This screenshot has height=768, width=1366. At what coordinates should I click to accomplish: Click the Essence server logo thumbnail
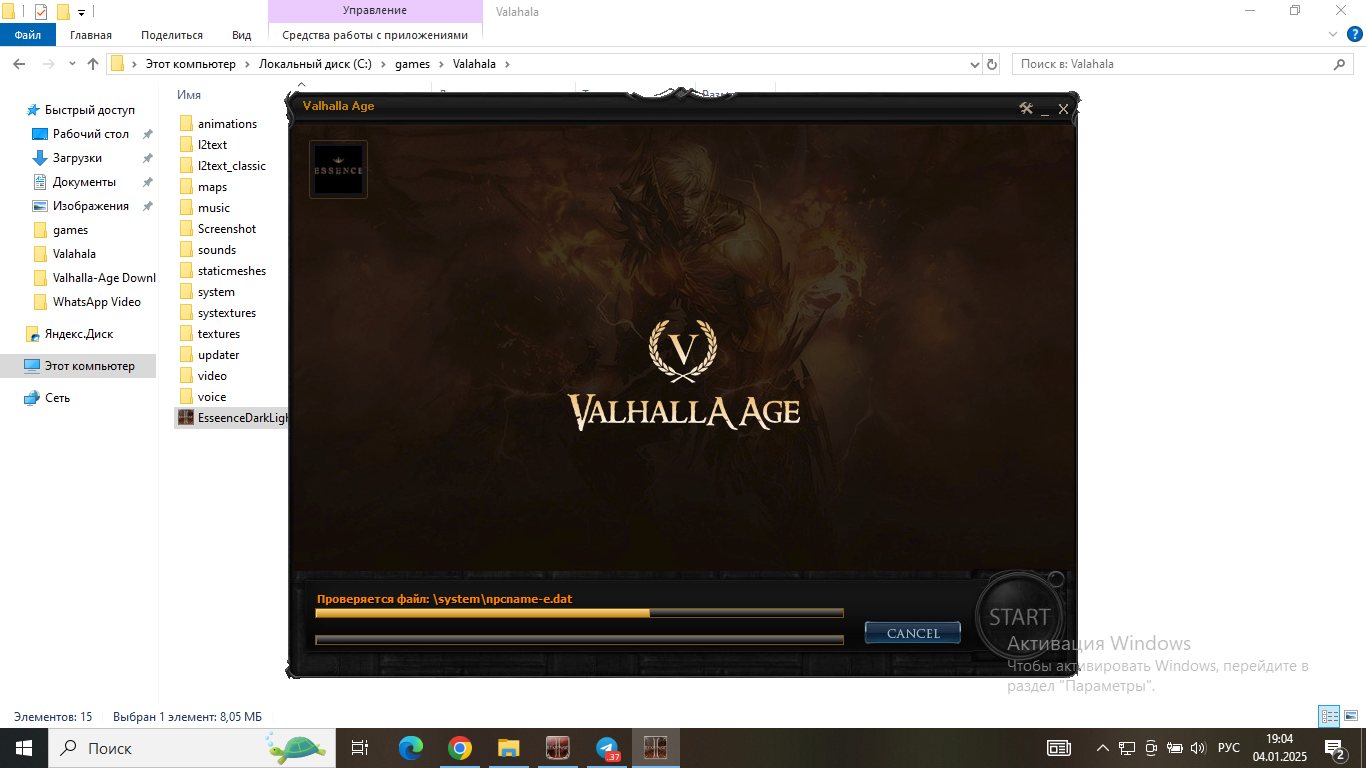338,169
